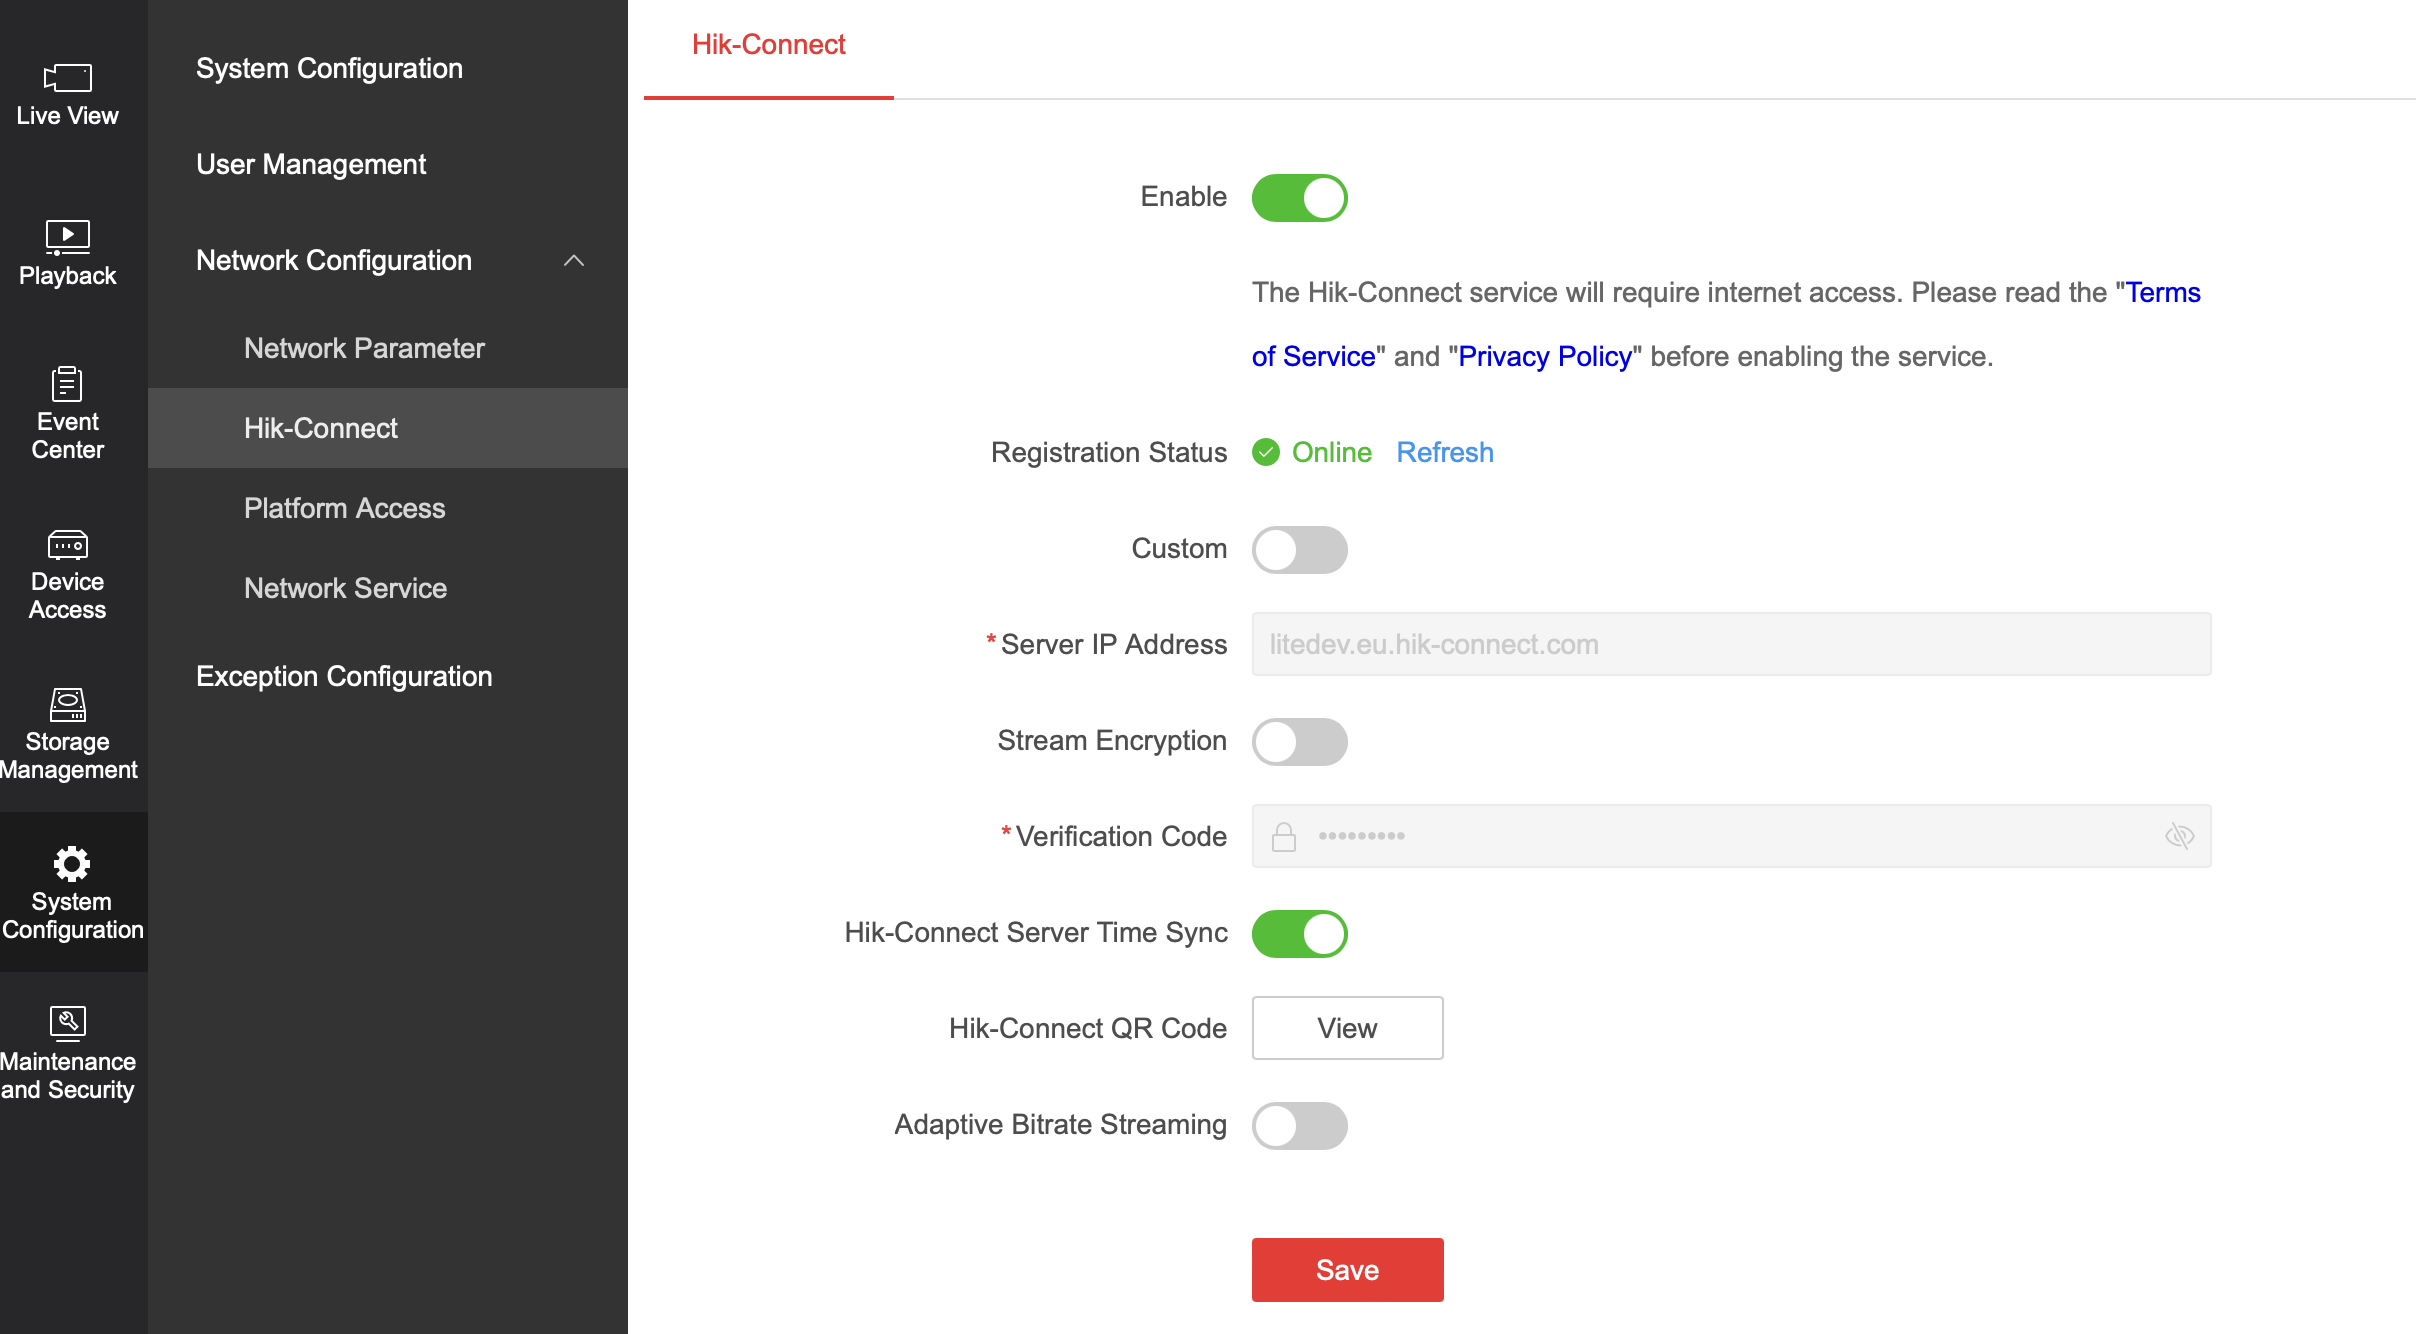This screenshot has height=1334, width=2416.
Task: Select System Configuration gear icon
Action: (72, 863)
